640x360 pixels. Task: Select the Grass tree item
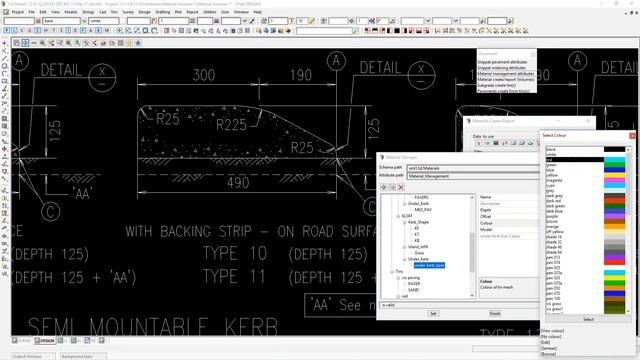pos(419,253)
